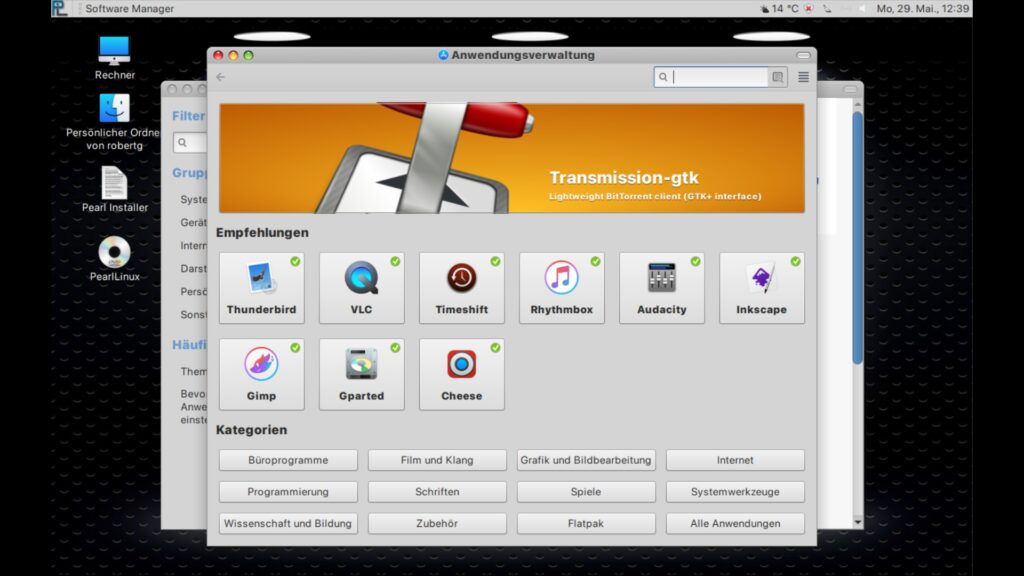Click the pill button at title bar right
The height and width of the screenshot is (576, 1024).
point(803,56)
